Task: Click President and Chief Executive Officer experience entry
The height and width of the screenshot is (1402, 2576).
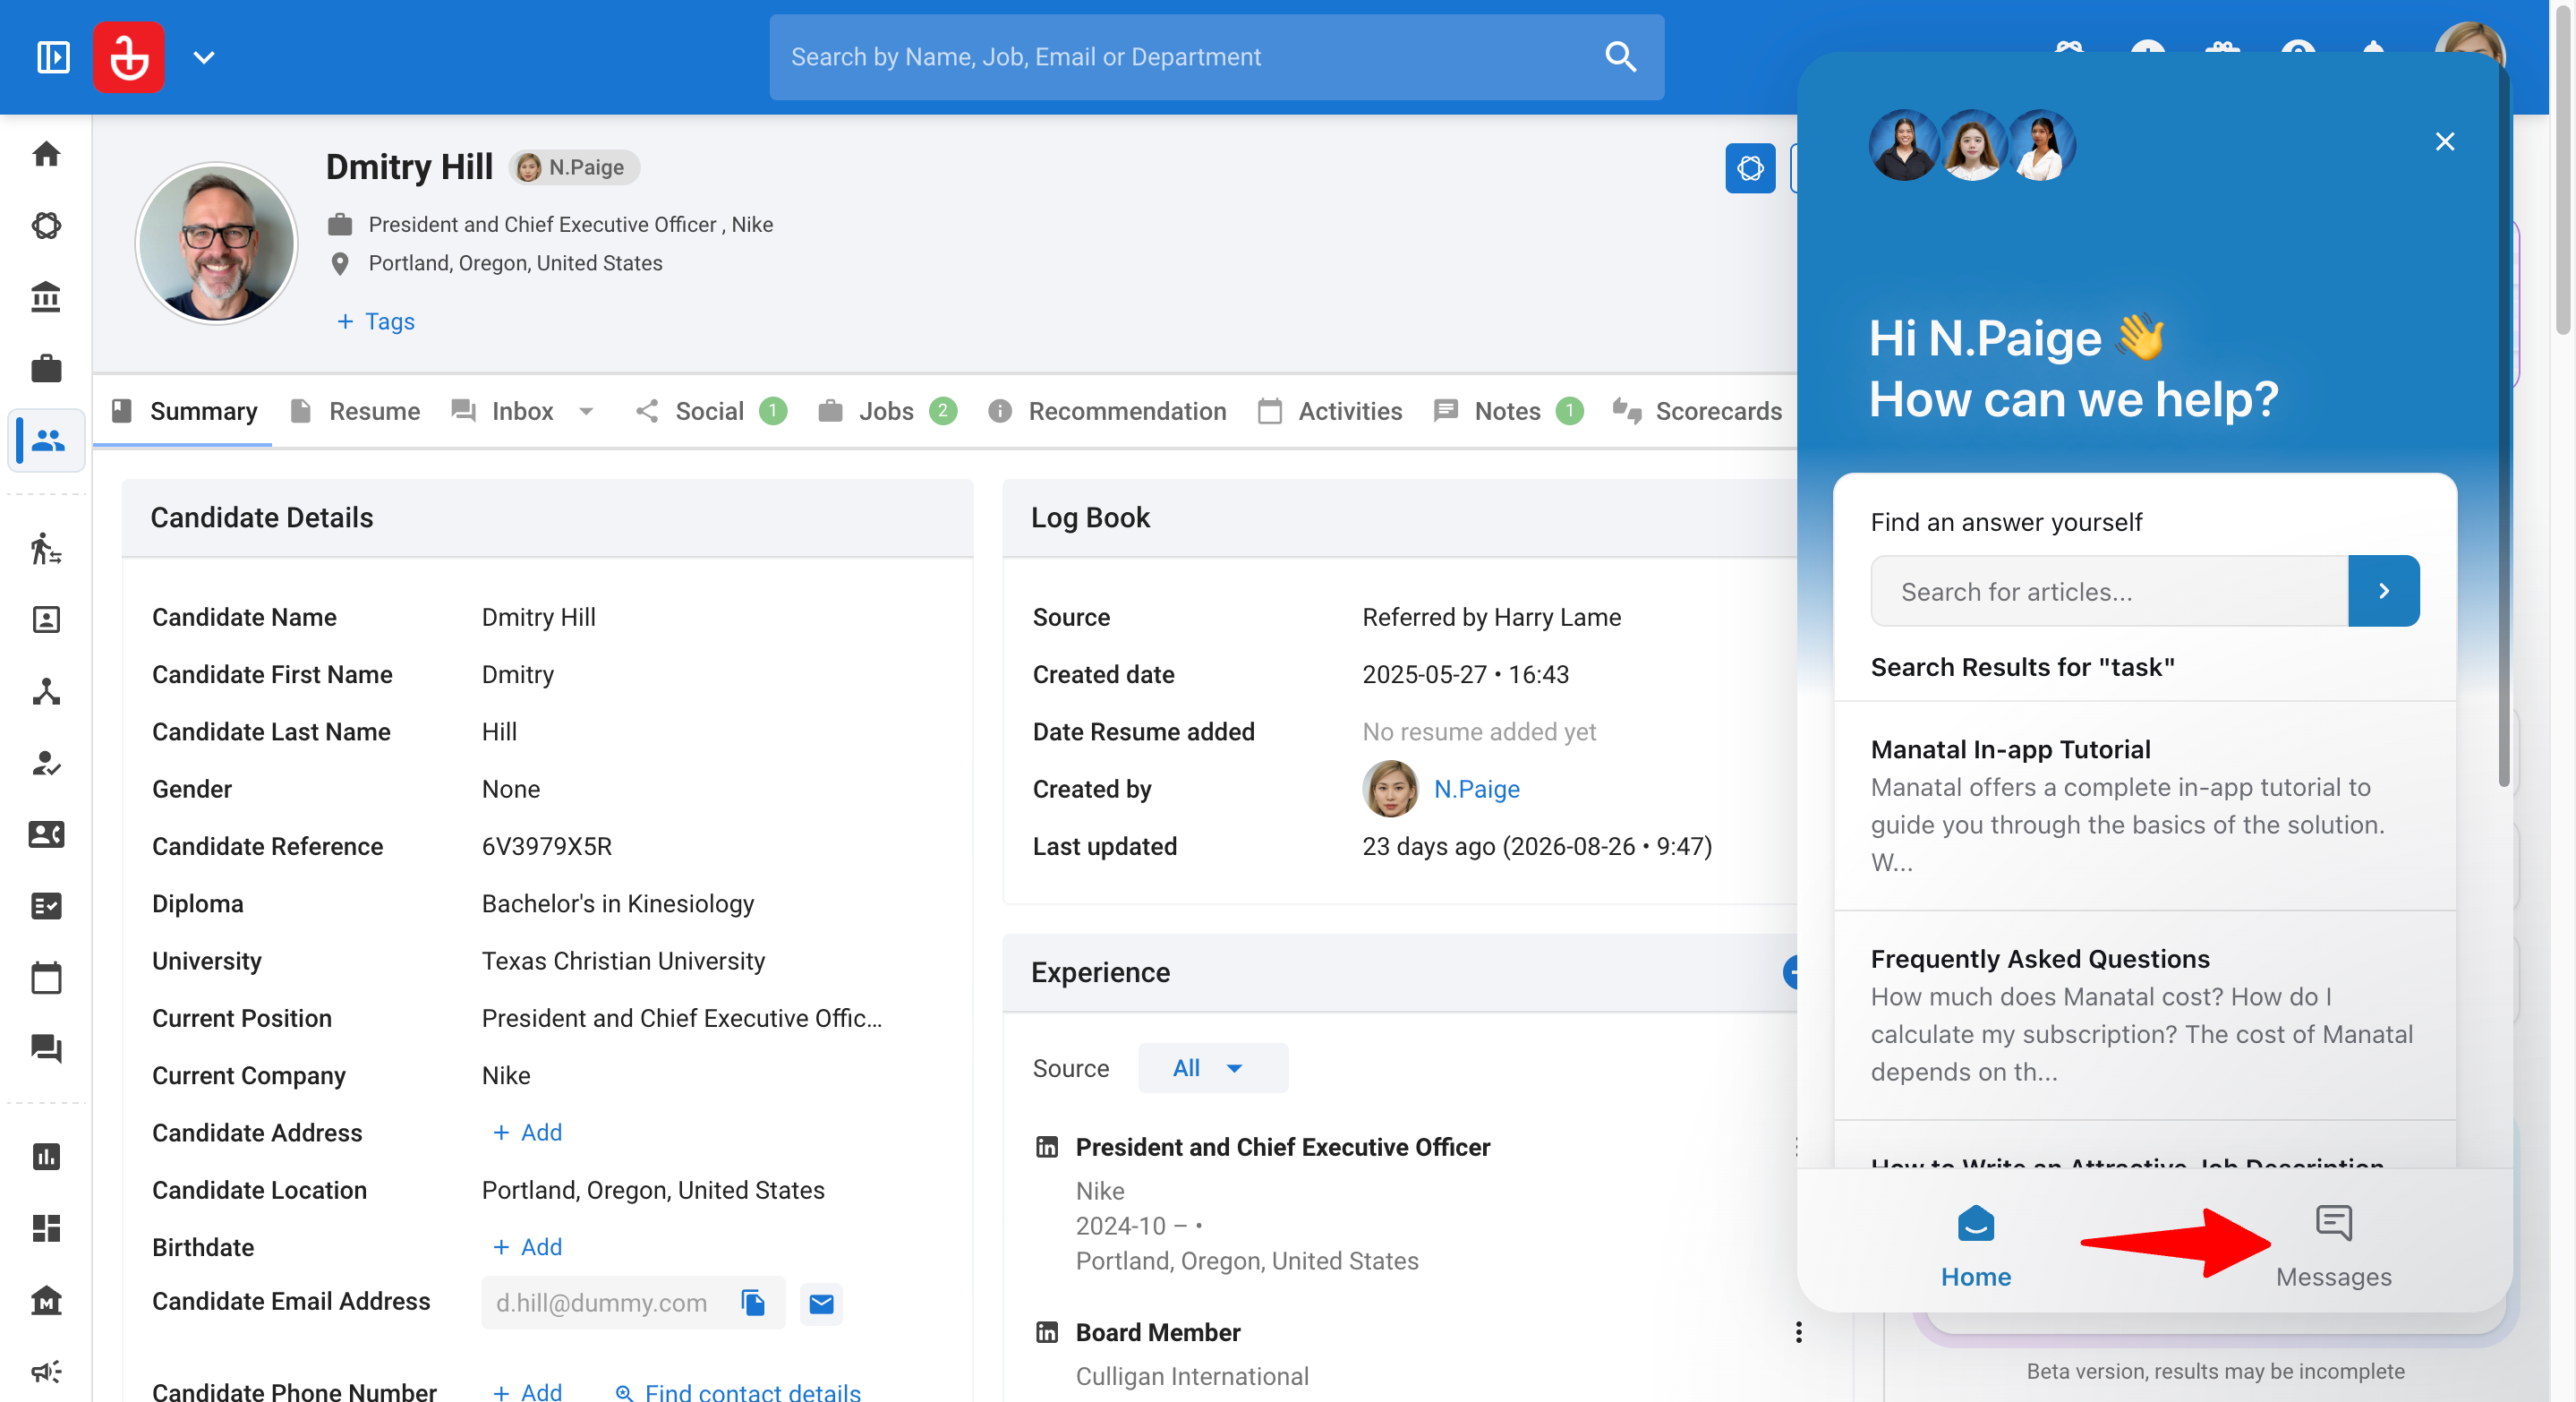Action: pyautogui.click(x=1283, y=1147)
